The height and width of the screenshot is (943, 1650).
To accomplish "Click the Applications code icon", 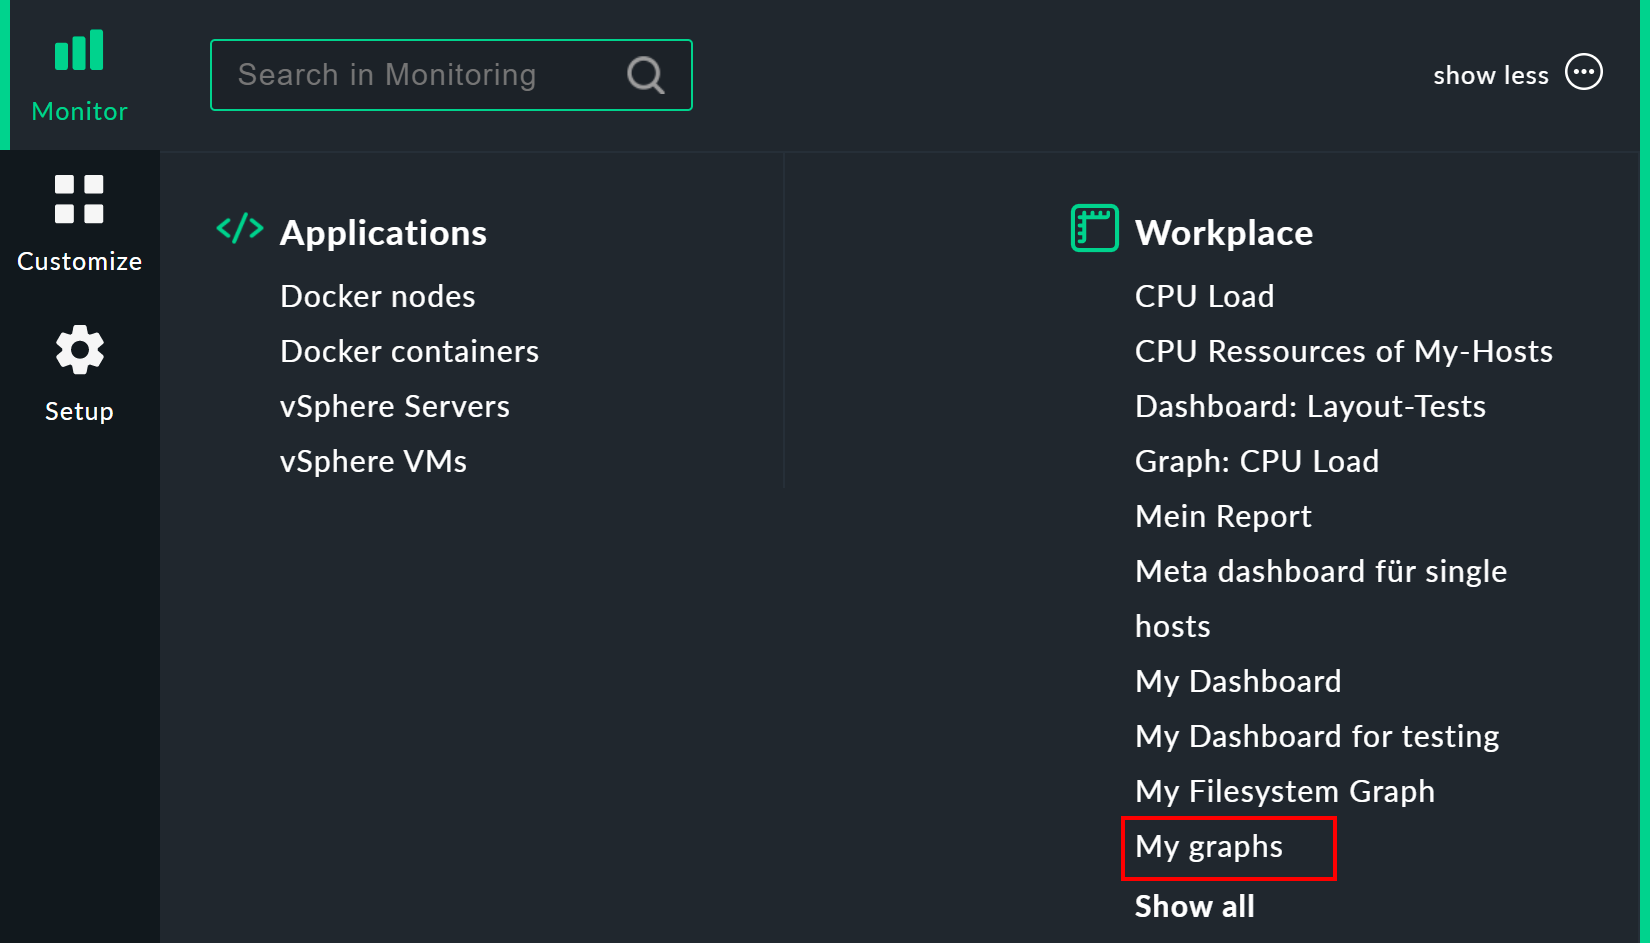I will click(238, 229).
